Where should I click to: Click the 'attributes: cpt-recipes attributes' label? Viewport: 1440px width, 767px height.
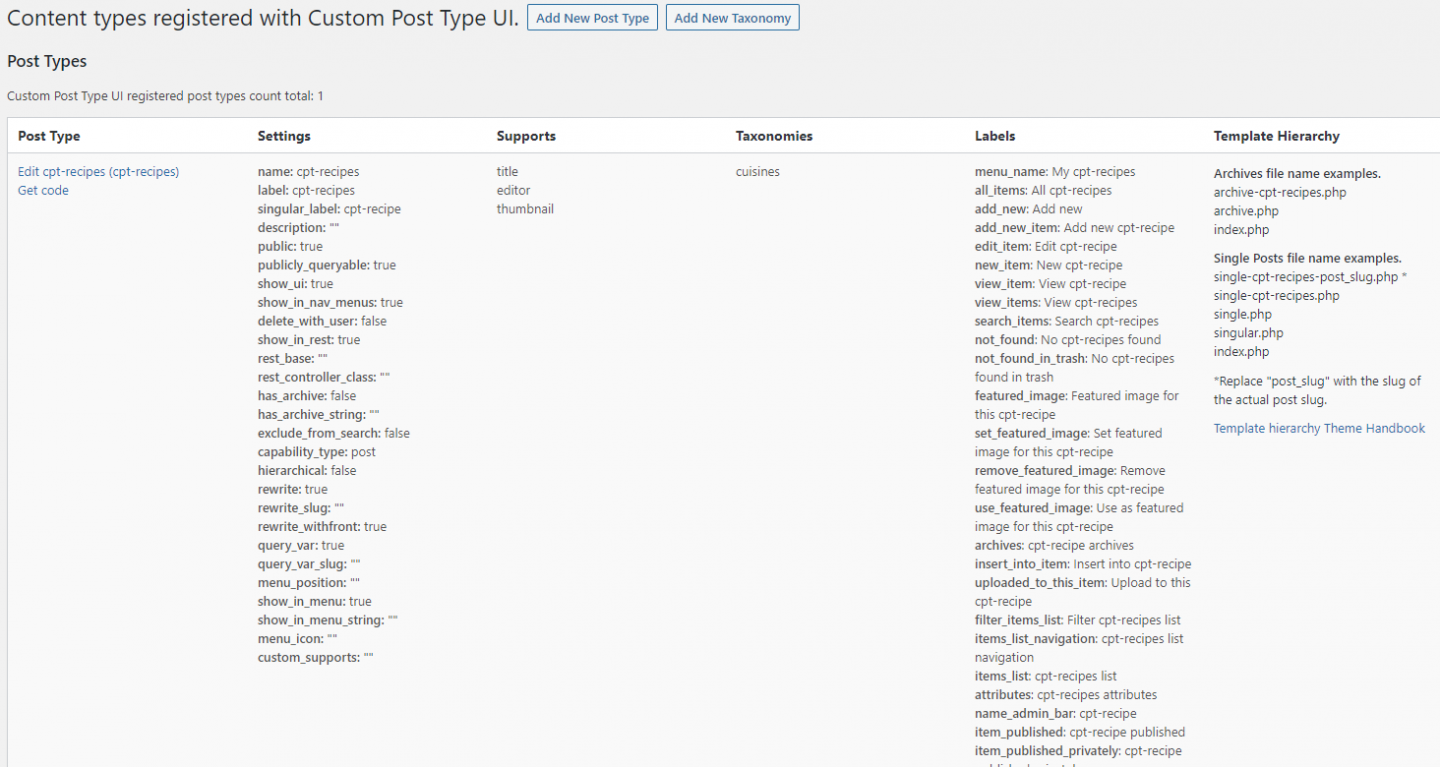[x=1066, y=695]
